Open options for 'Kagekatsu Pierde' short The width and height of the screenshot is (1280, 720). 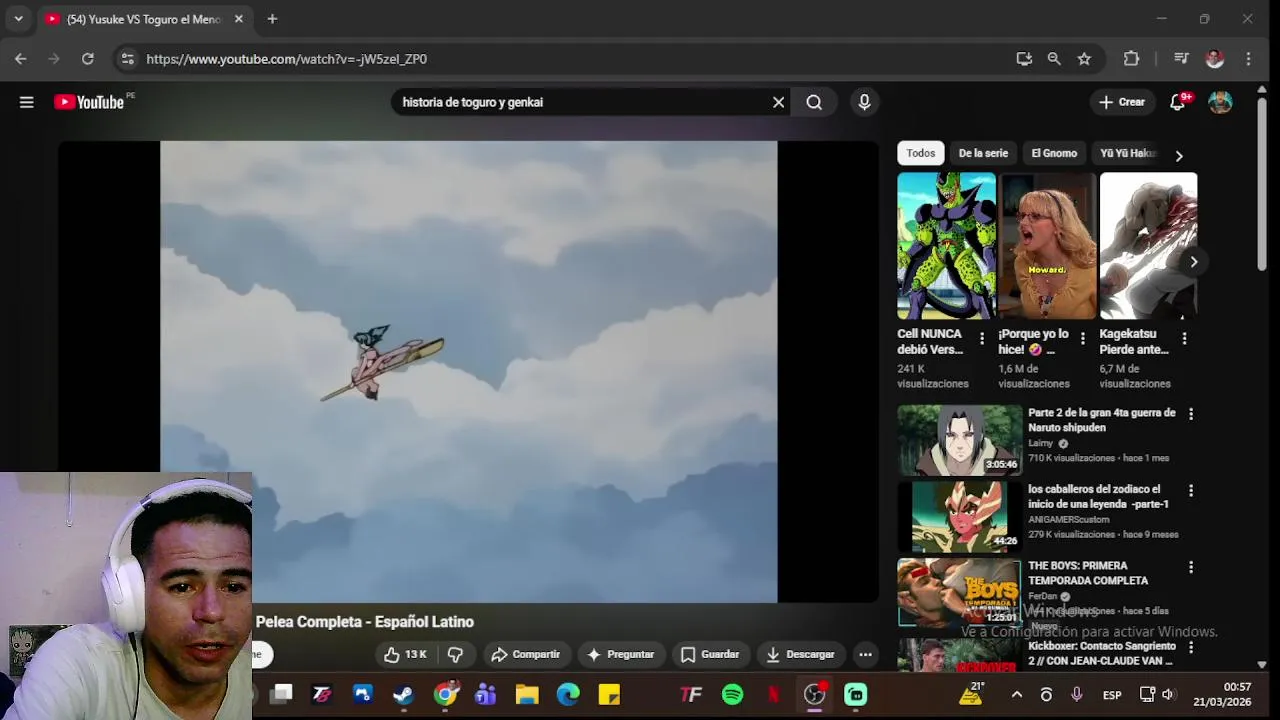click(1184, 339)
